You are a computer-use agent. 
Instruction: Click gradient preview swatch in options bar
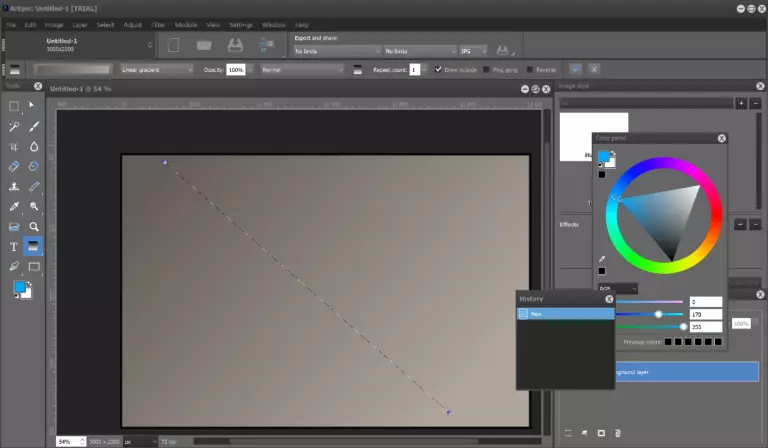click(72, 70)
